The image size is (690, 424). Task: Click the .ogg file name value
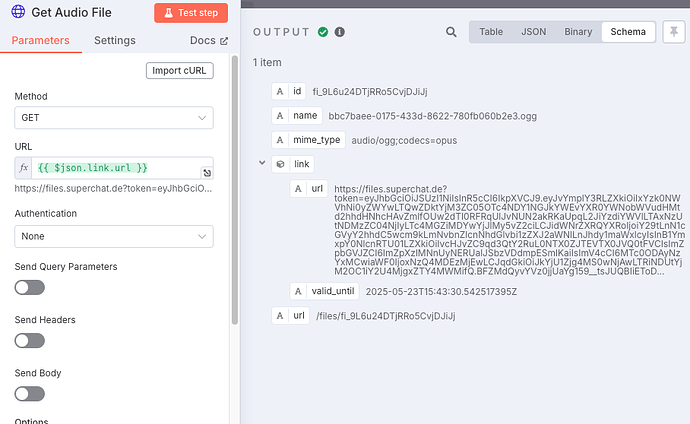(x=433, y=117)
